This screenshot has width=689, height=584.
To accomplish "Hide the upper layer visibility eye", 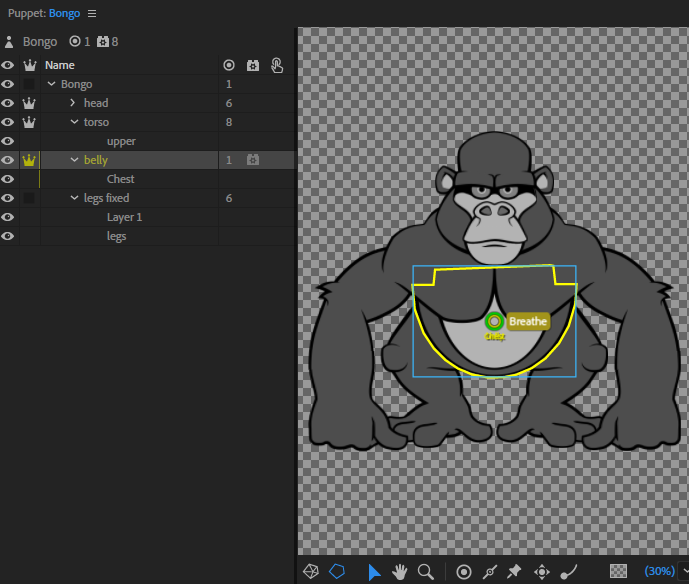I will [7, 141].
